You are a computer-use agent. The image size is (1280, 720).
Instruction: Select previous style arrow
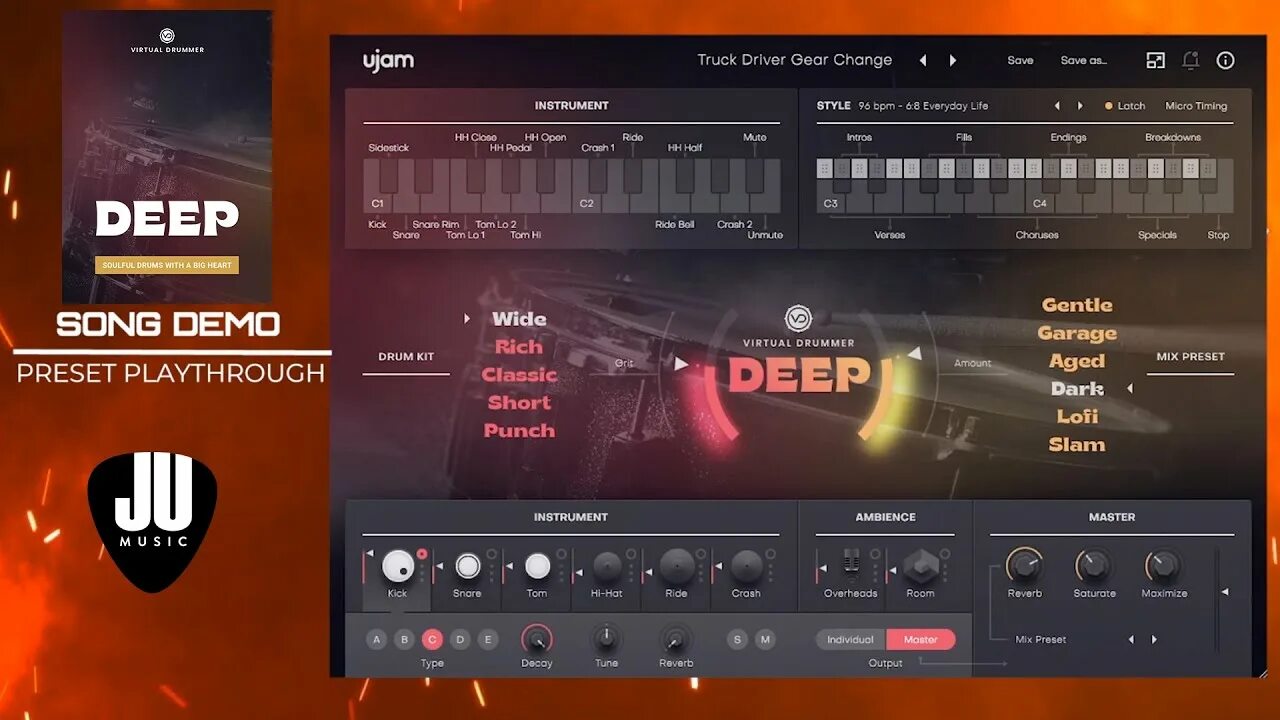pos(1057,106)
